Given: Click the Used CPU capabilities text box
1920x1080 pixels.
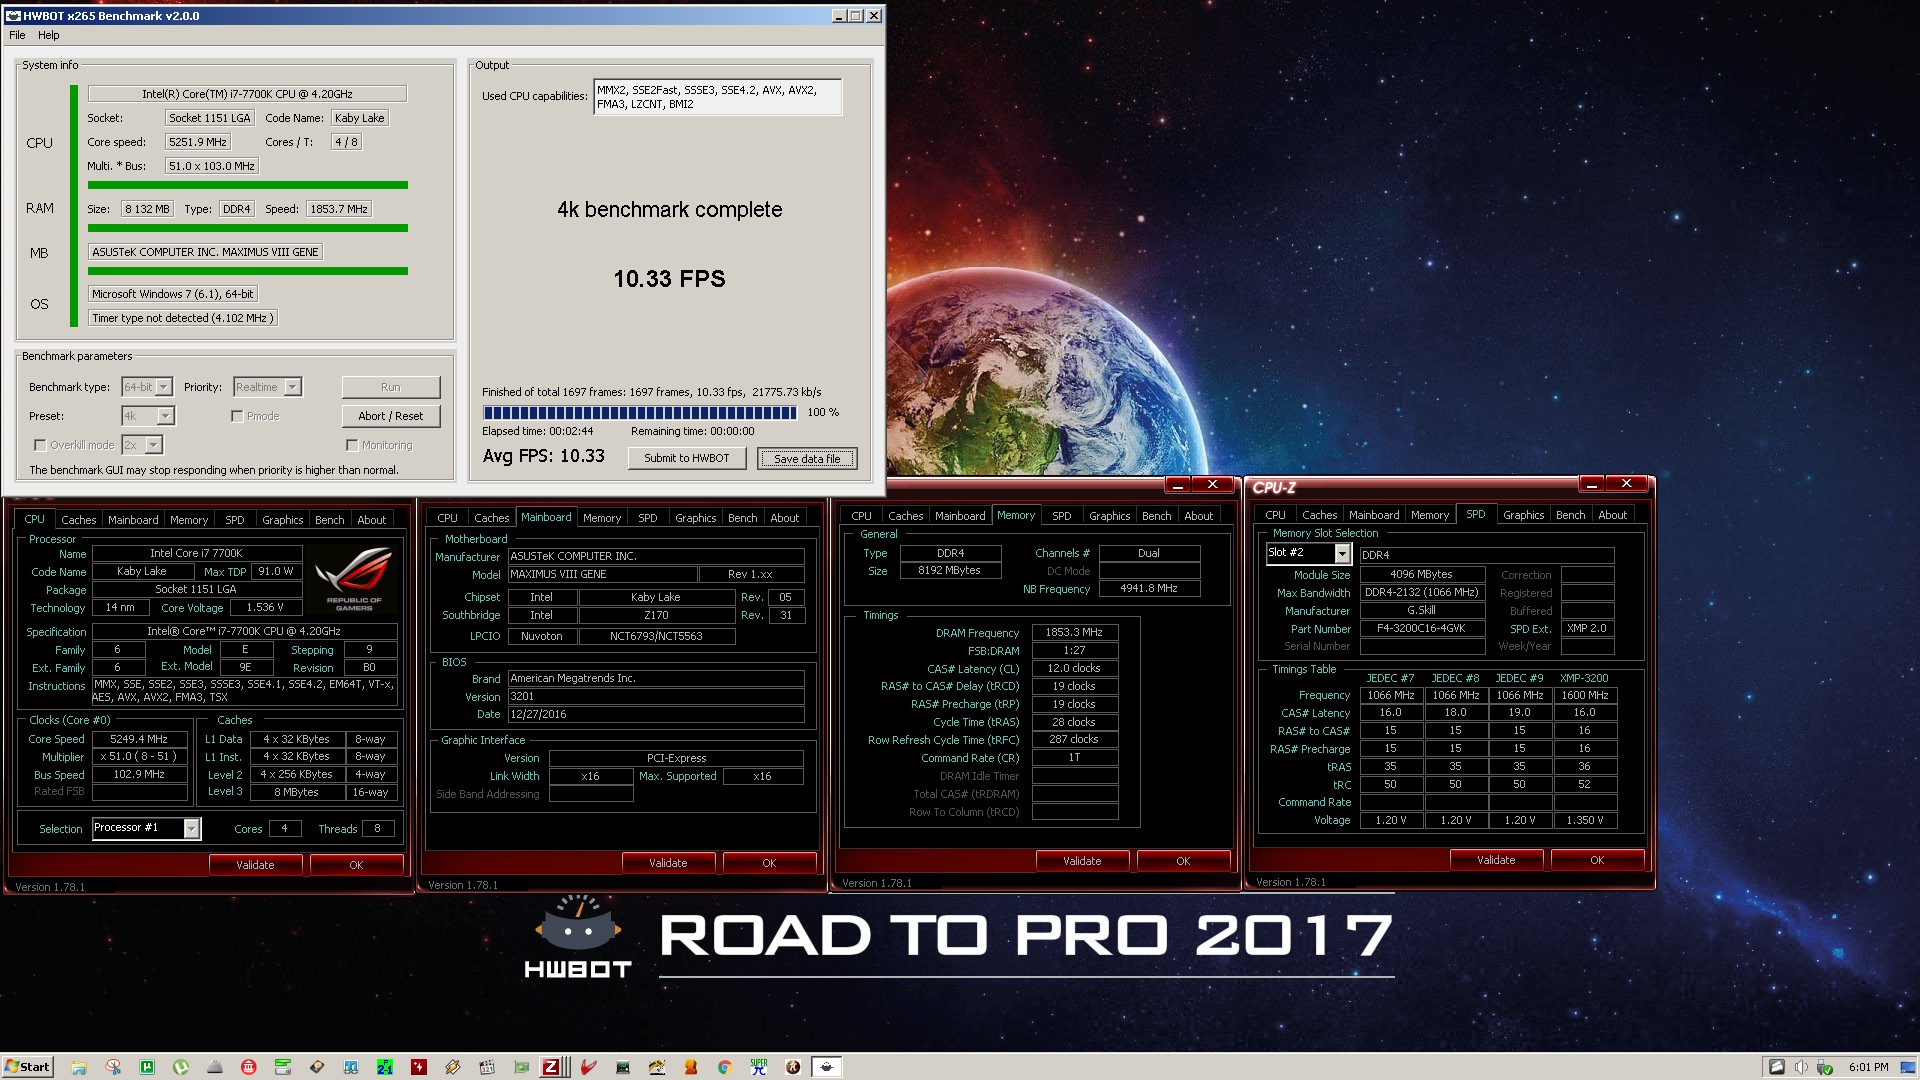Looking at the screenshot, I should pos(717,97).
